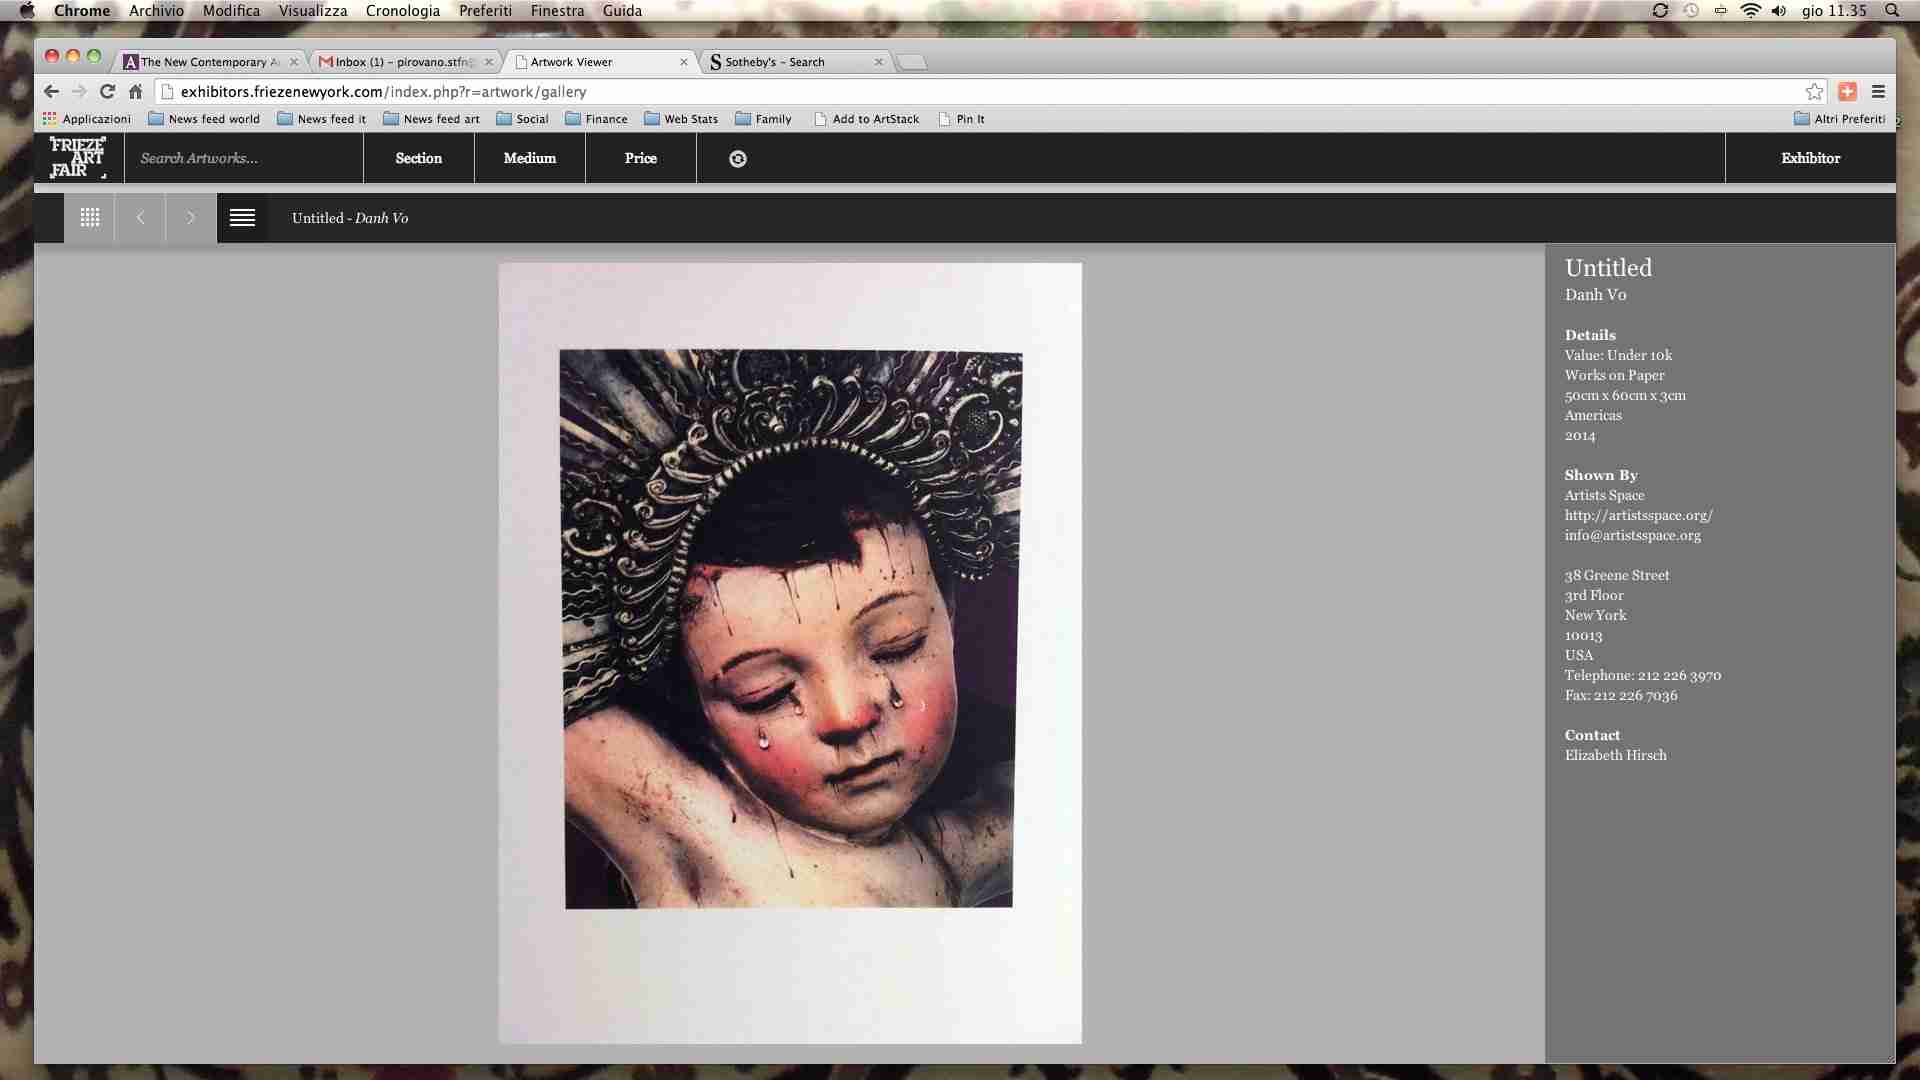
Task: Open the Cronologia menu
Action: (x=402, y=11)
